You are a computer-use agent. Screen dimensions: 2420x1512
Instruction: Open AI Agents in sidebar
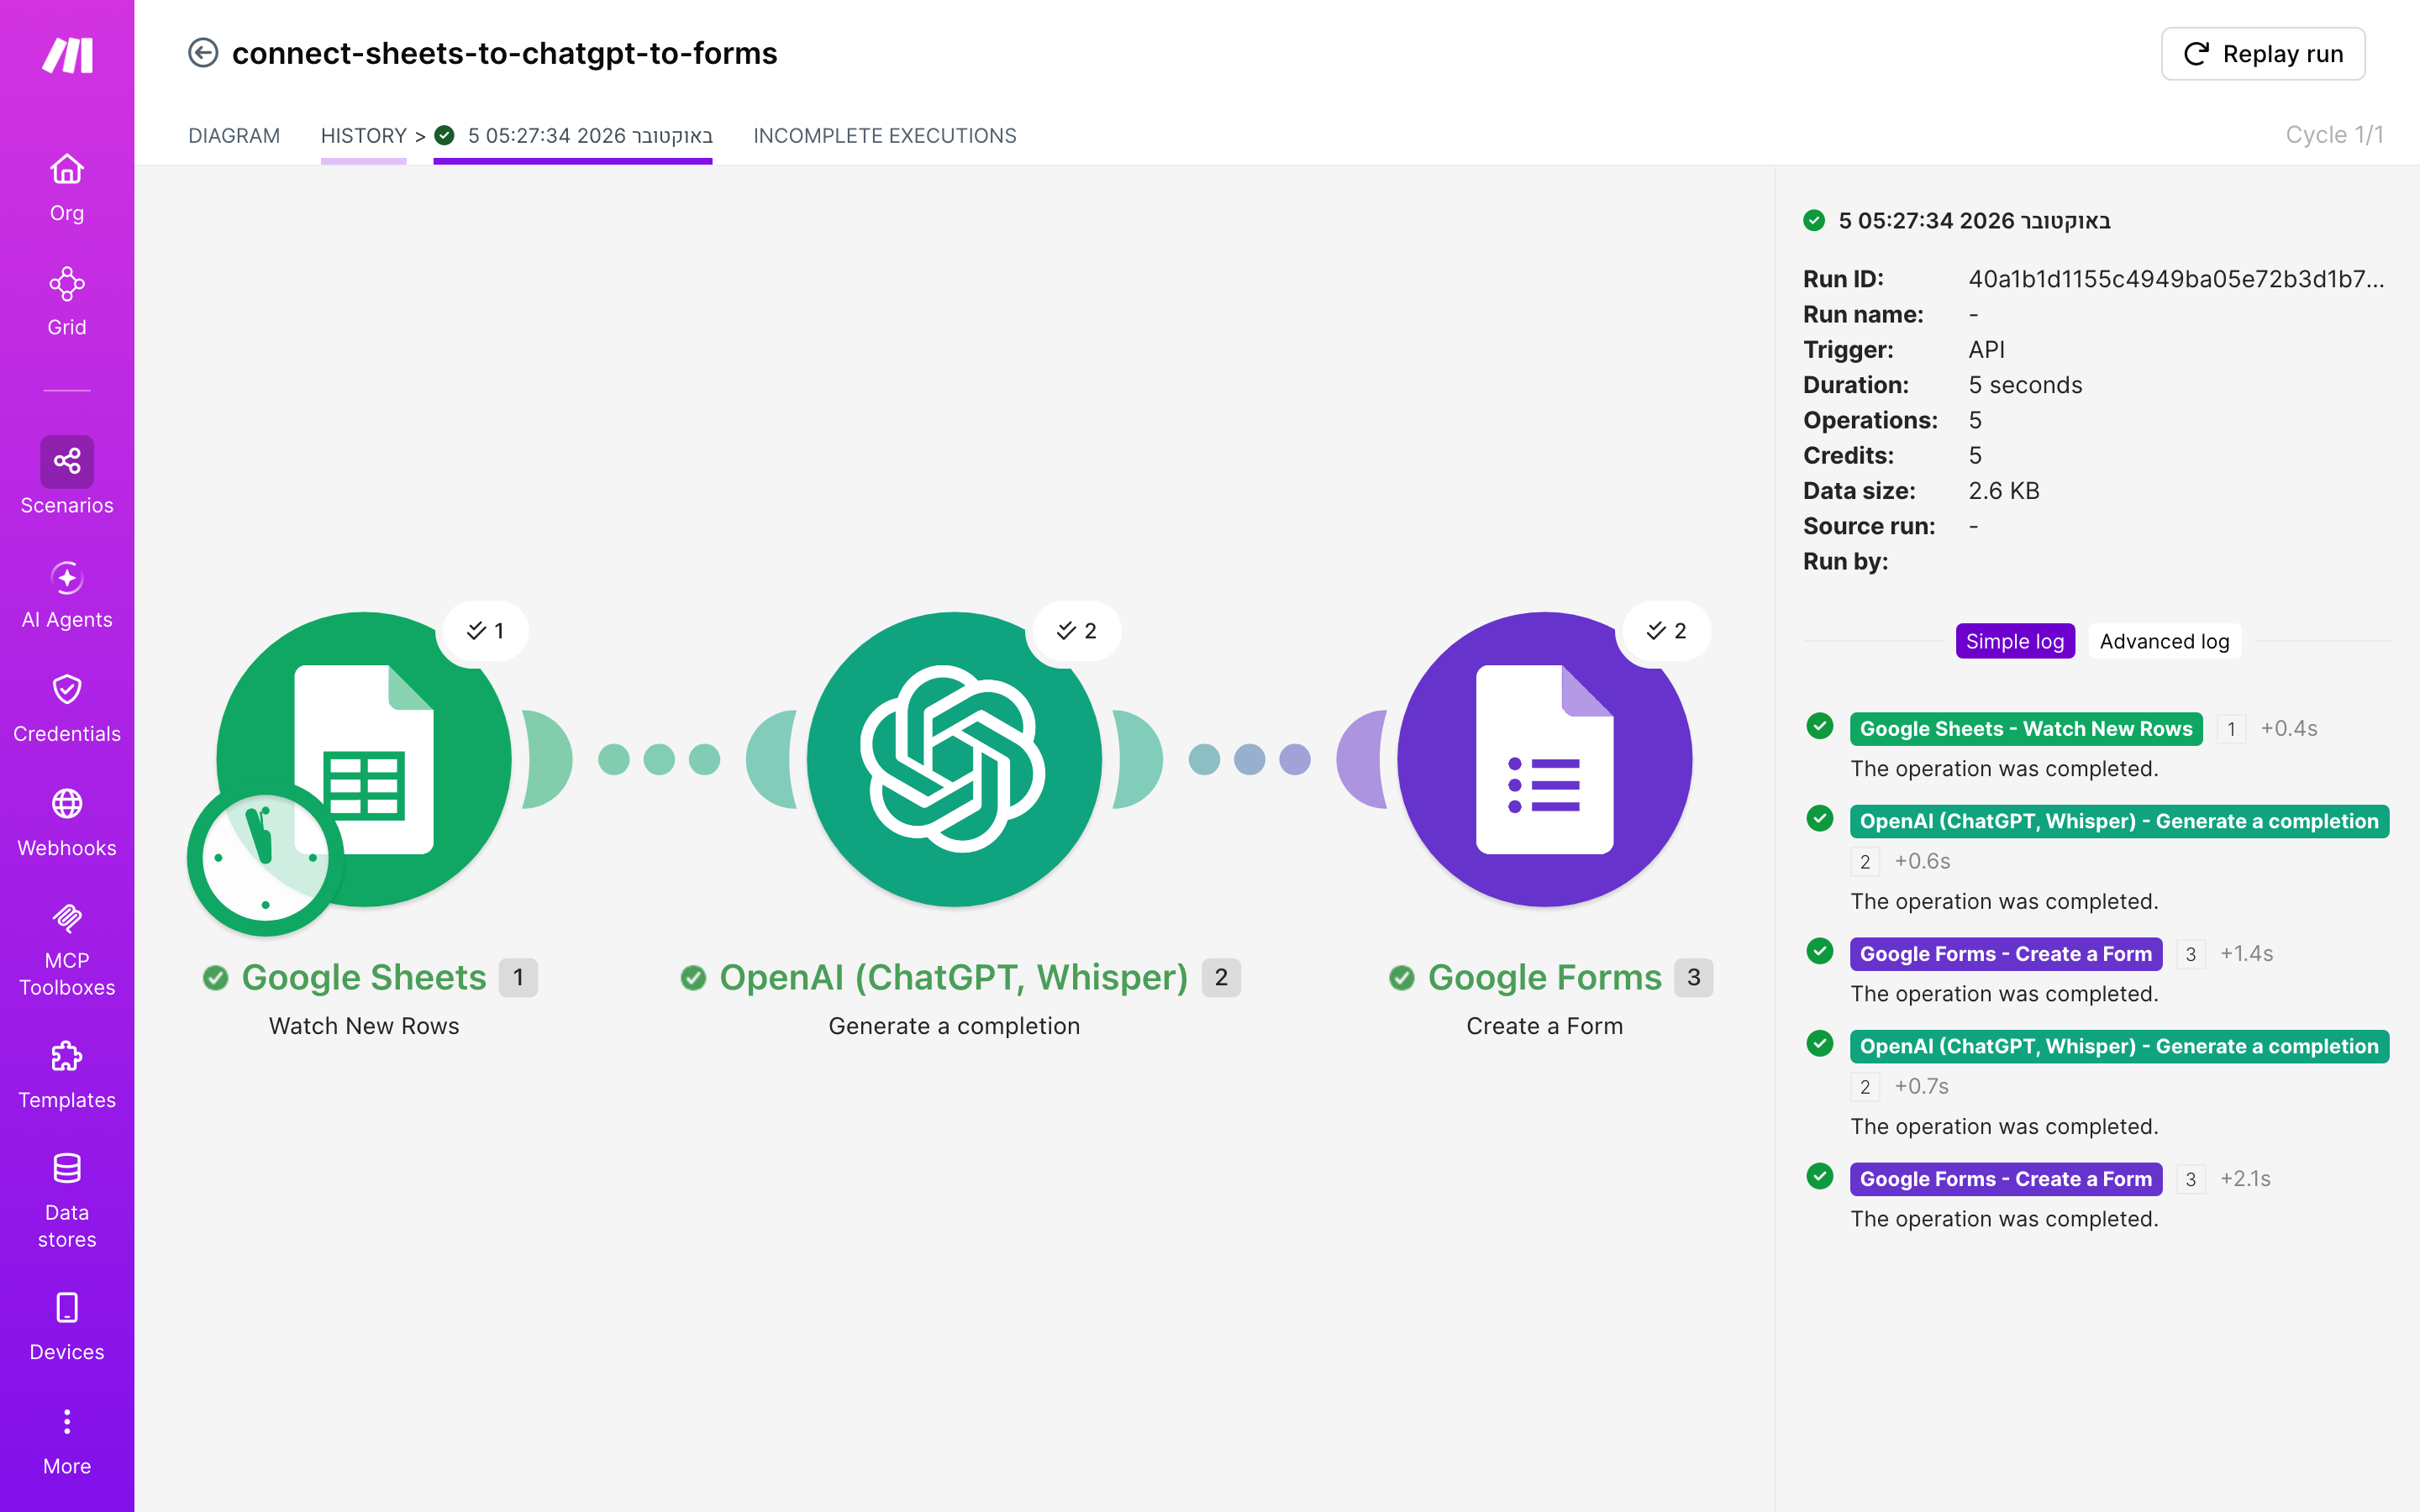[67, 577]
